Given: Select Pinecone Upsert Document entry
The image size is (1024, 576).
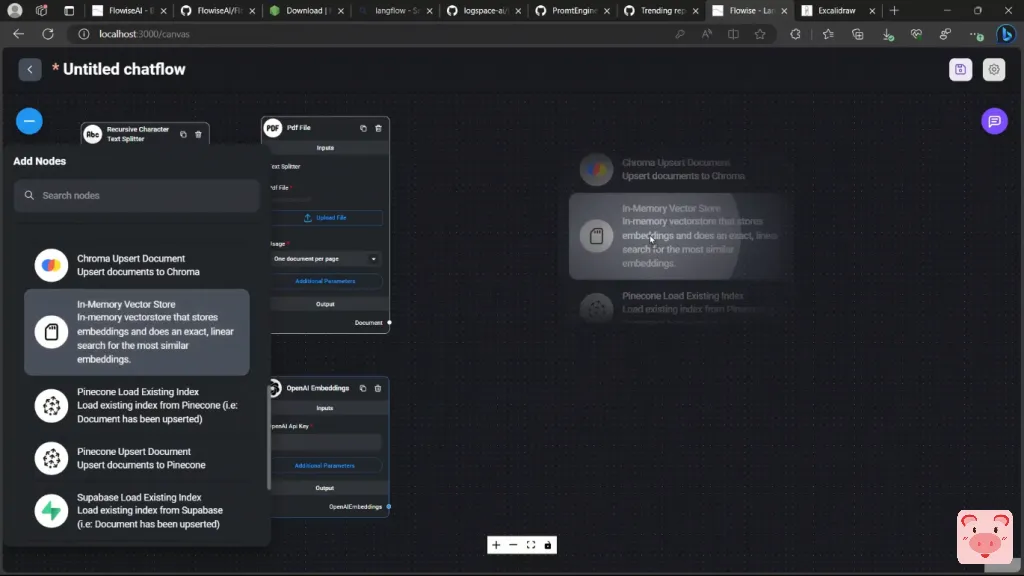Looking at the screenshot, I should coord(136,458).
